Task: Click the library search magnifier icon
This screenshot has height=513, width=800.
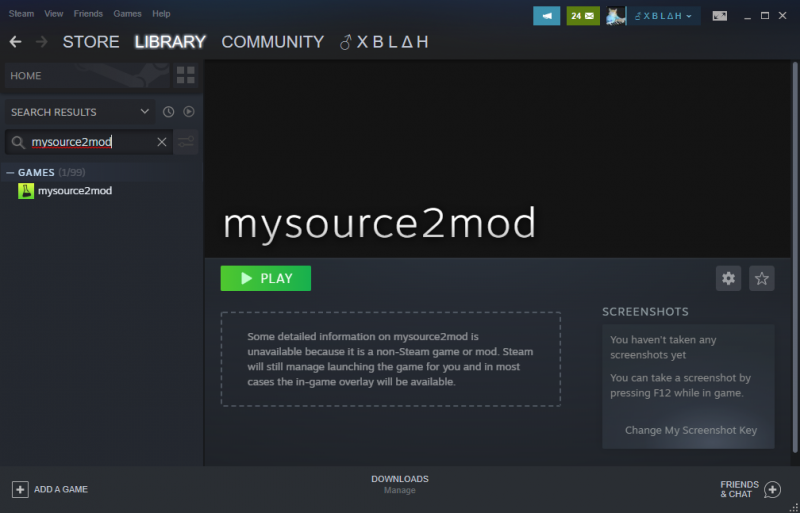Action: tap(18, 142)
